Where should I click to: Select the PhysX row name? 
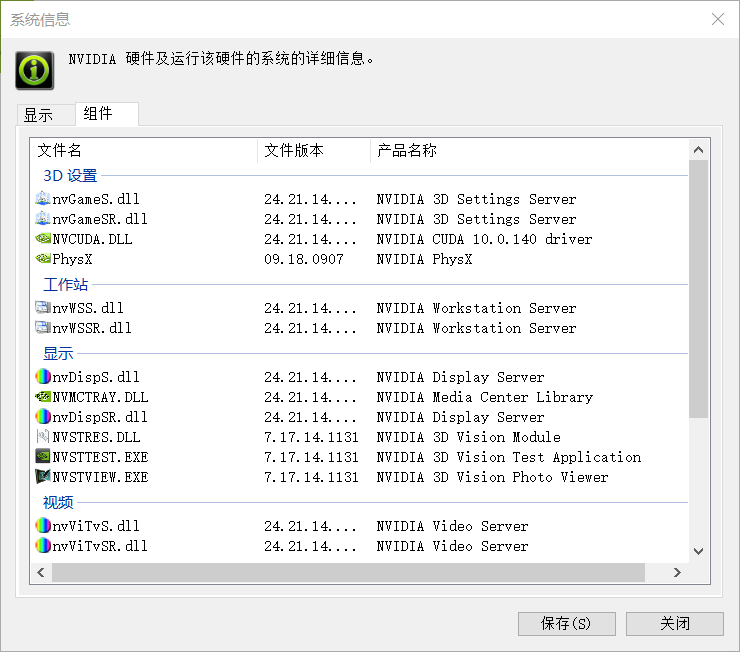click(72, 259)
